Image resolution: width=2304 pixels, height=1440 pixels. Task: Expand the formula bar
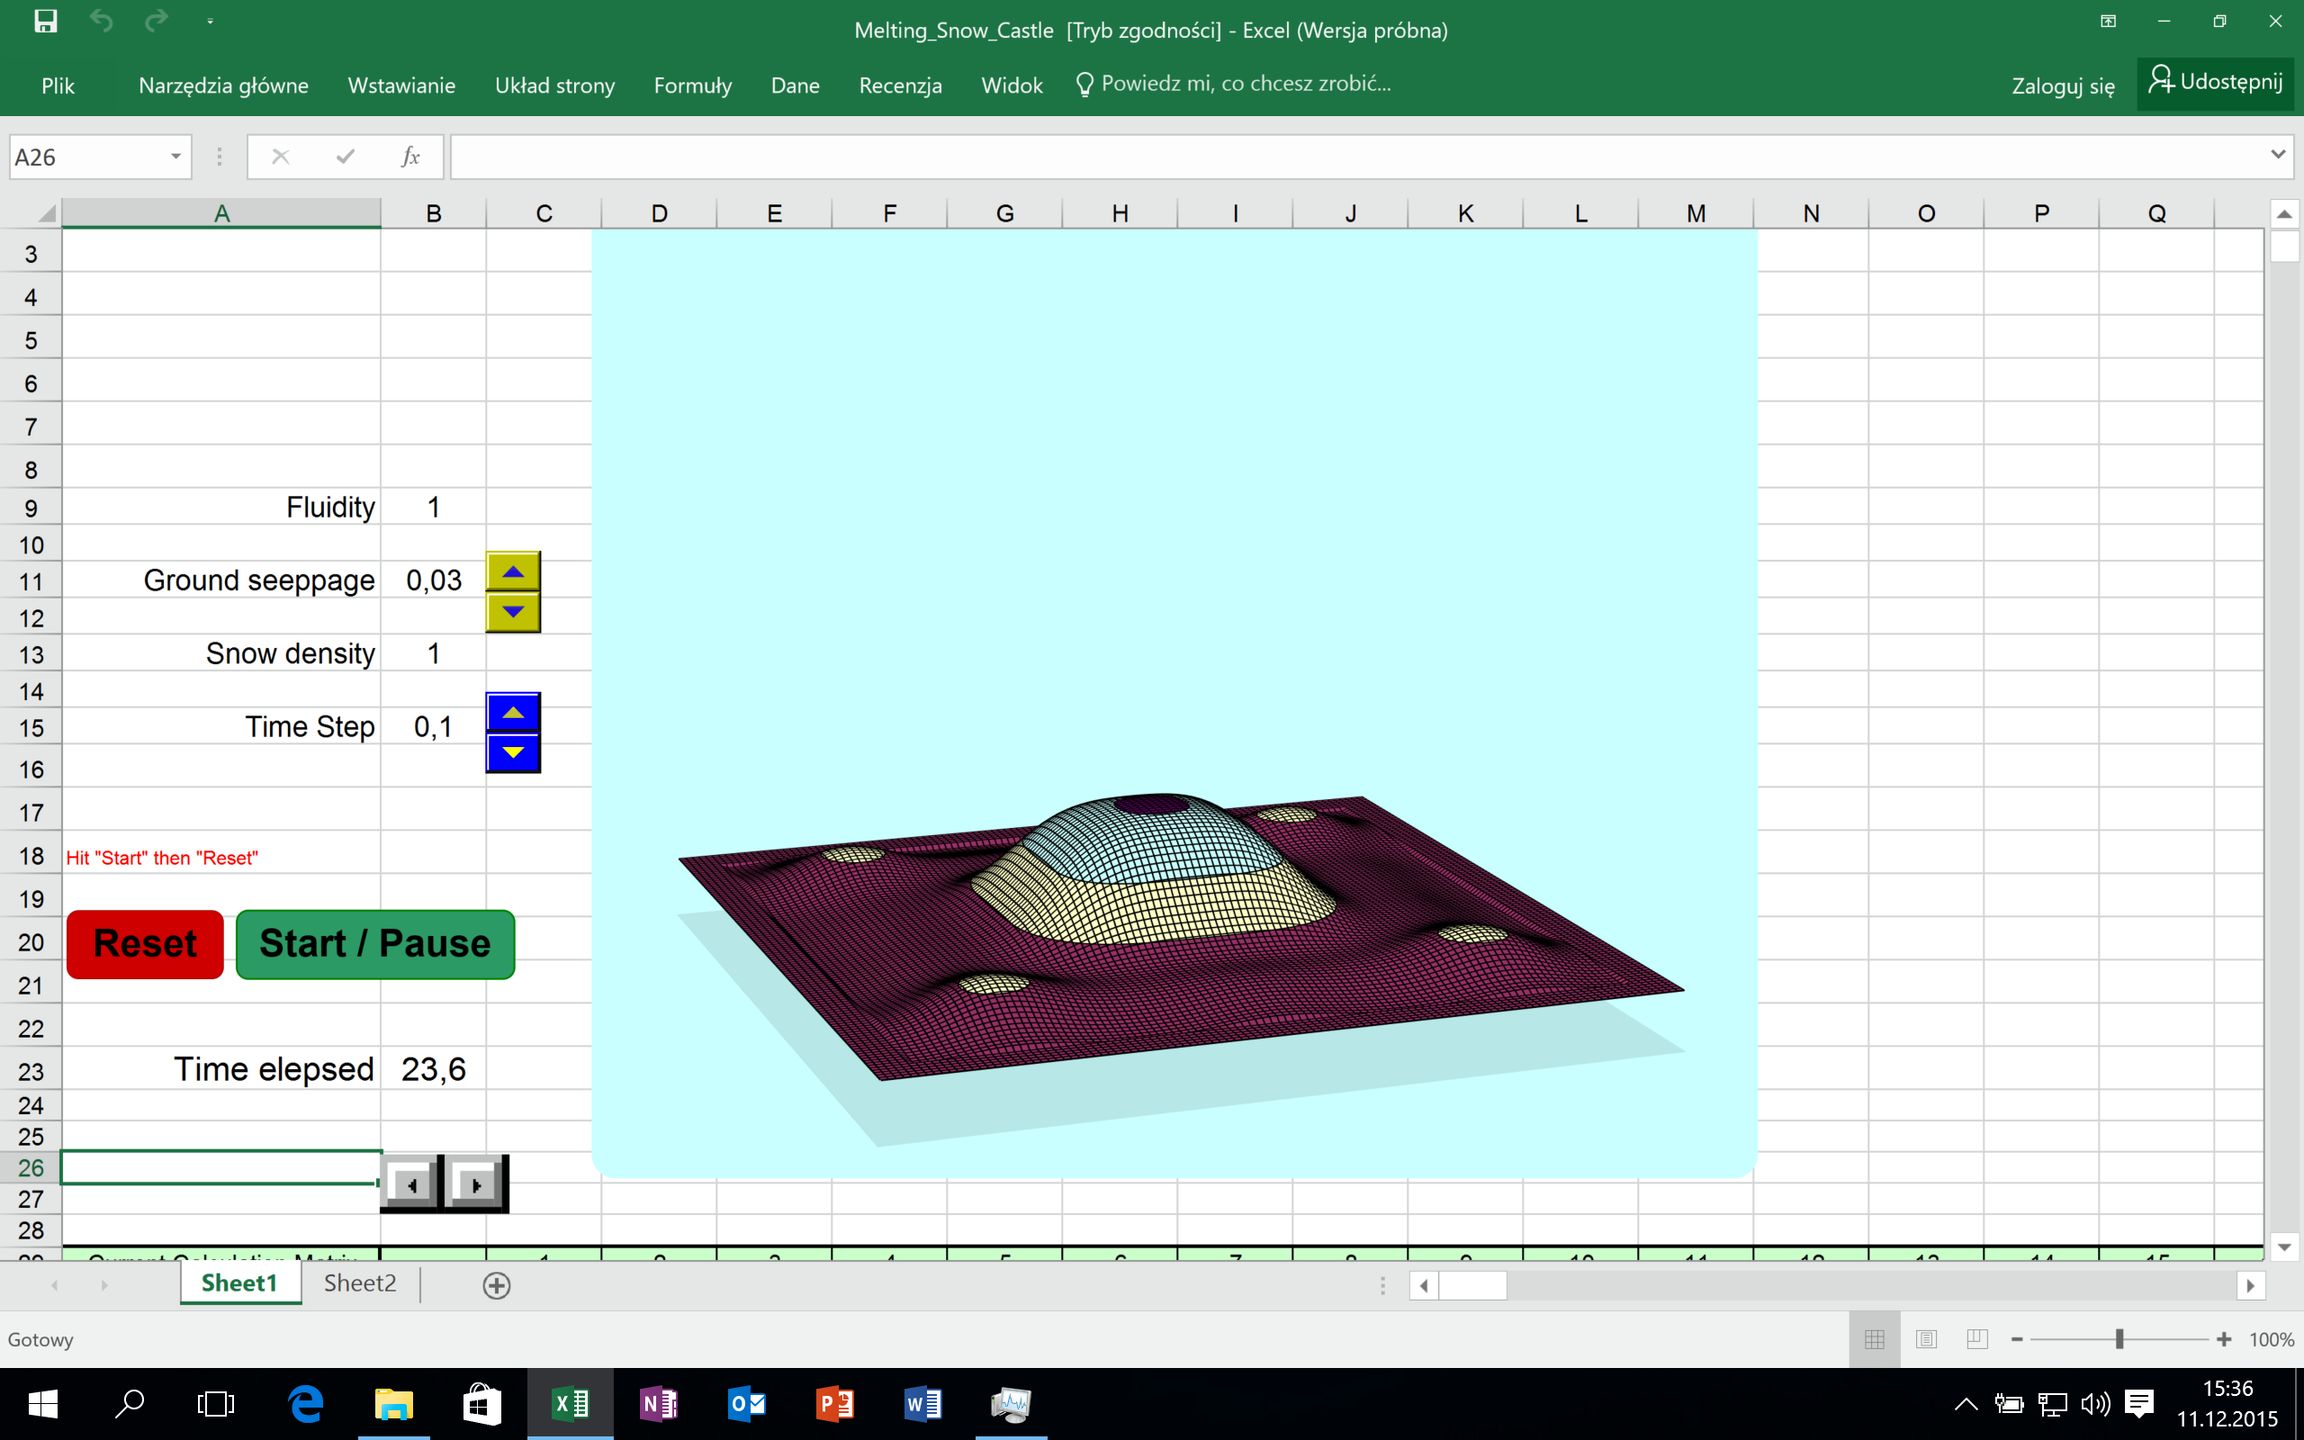pos(2277,155)
